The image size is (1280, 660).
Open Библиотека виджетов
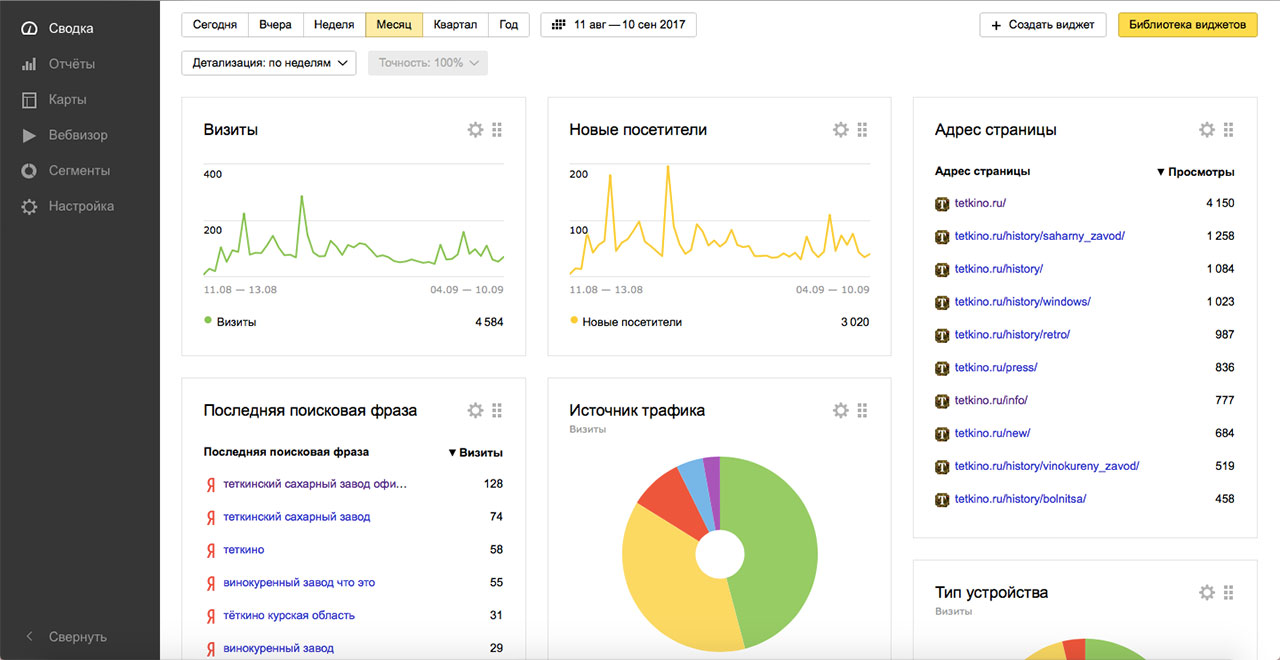(x=1187, y=24)
